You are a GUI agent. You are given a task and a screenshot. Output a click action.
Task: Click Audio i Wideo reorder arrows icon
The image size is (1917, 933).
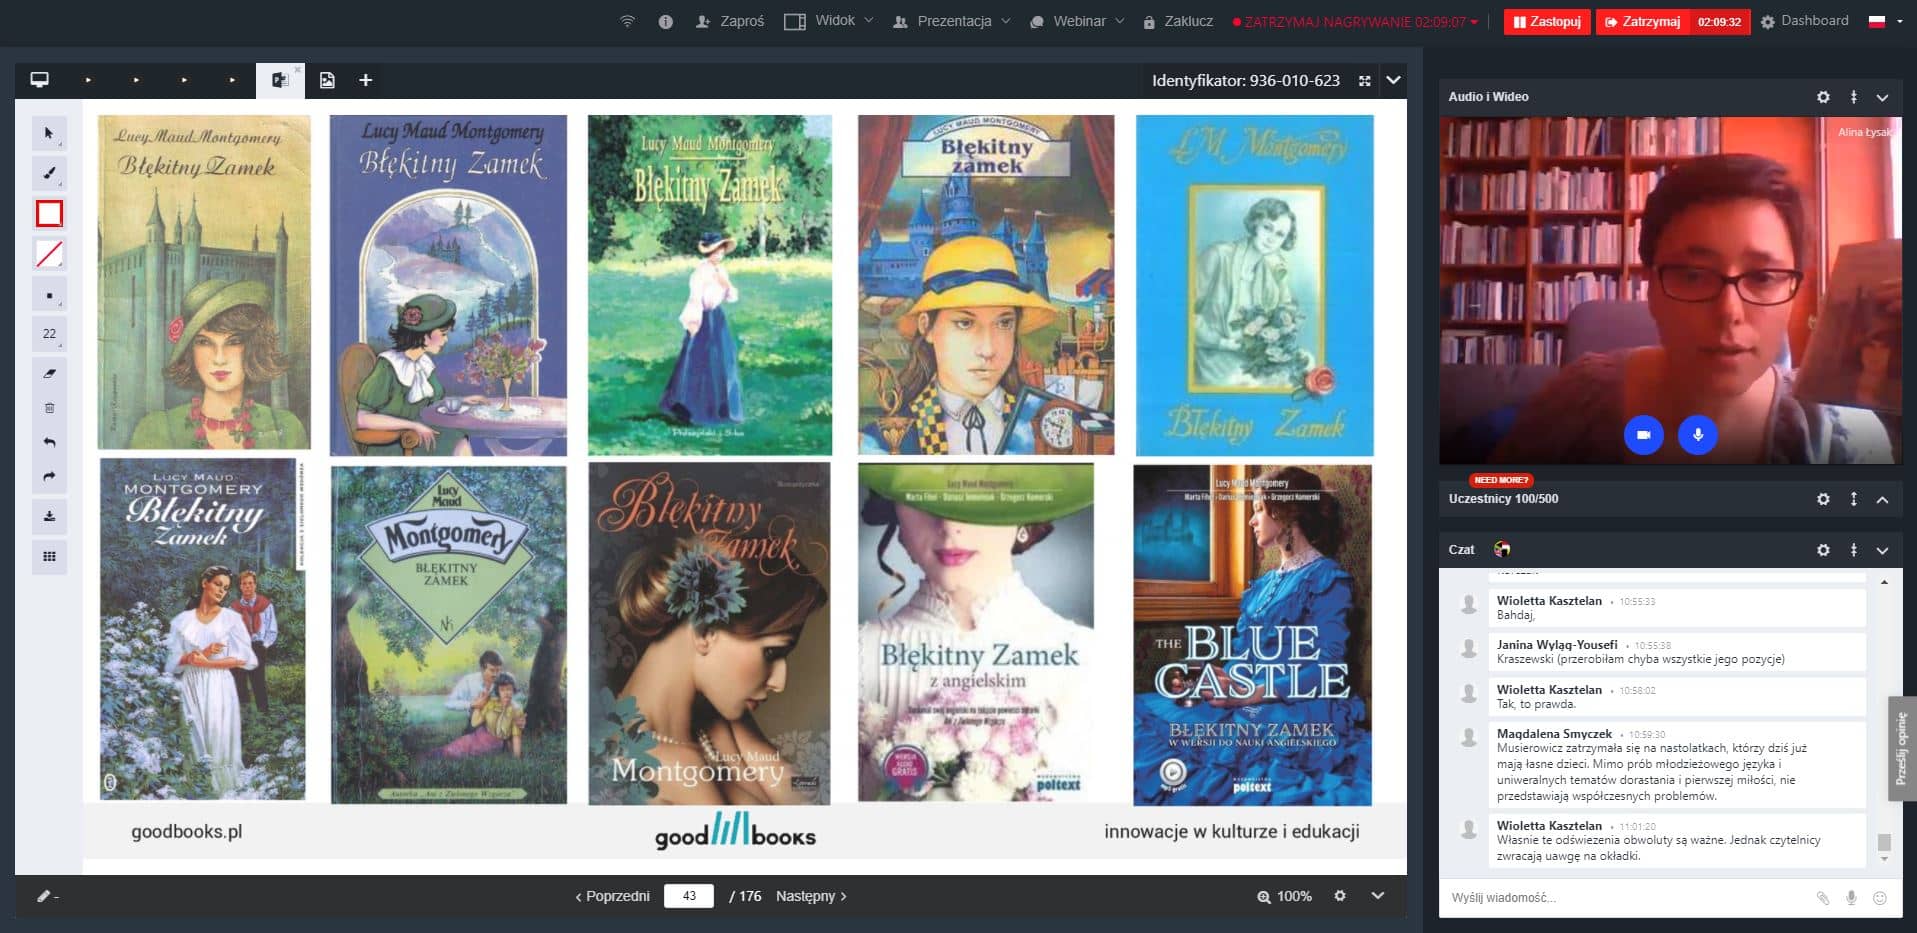(1853, 97)
